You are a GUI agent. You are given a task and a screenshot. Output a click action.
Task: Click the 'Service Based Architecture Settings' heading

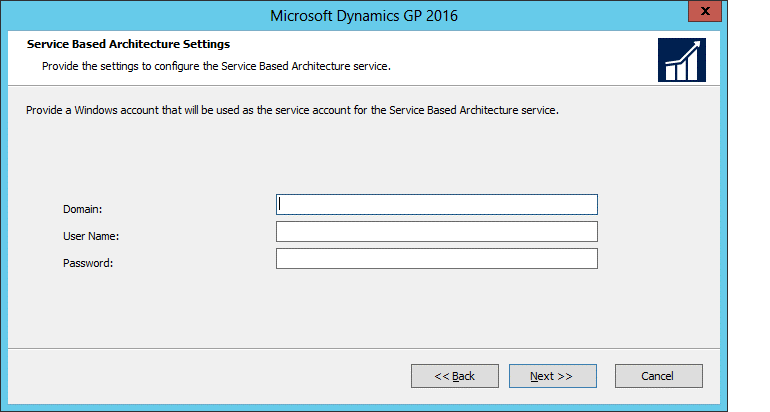tap(128, 44)
